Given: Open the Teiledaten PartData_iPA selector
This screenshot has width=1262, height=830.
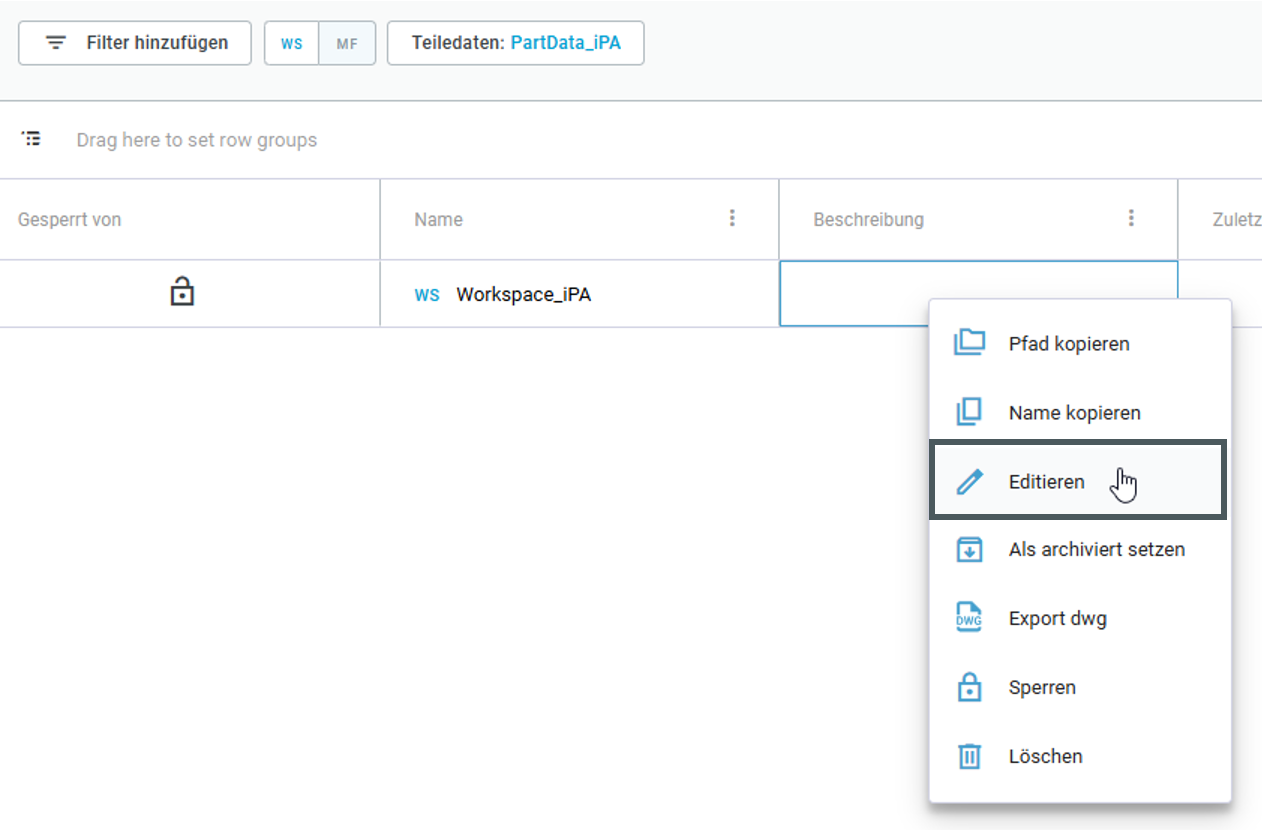Looking at the screenshot, I should (515, 44).
